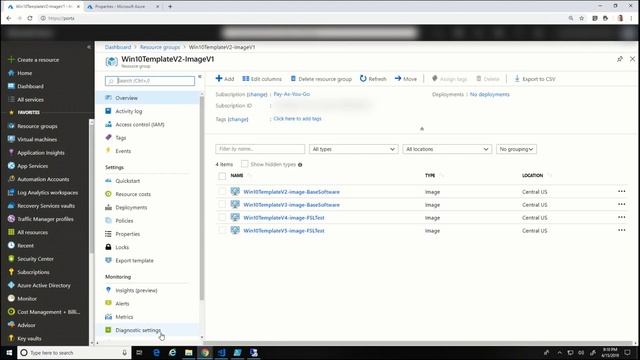Click the Pay-As-You-Go subscription link

(x=291, y=94)
